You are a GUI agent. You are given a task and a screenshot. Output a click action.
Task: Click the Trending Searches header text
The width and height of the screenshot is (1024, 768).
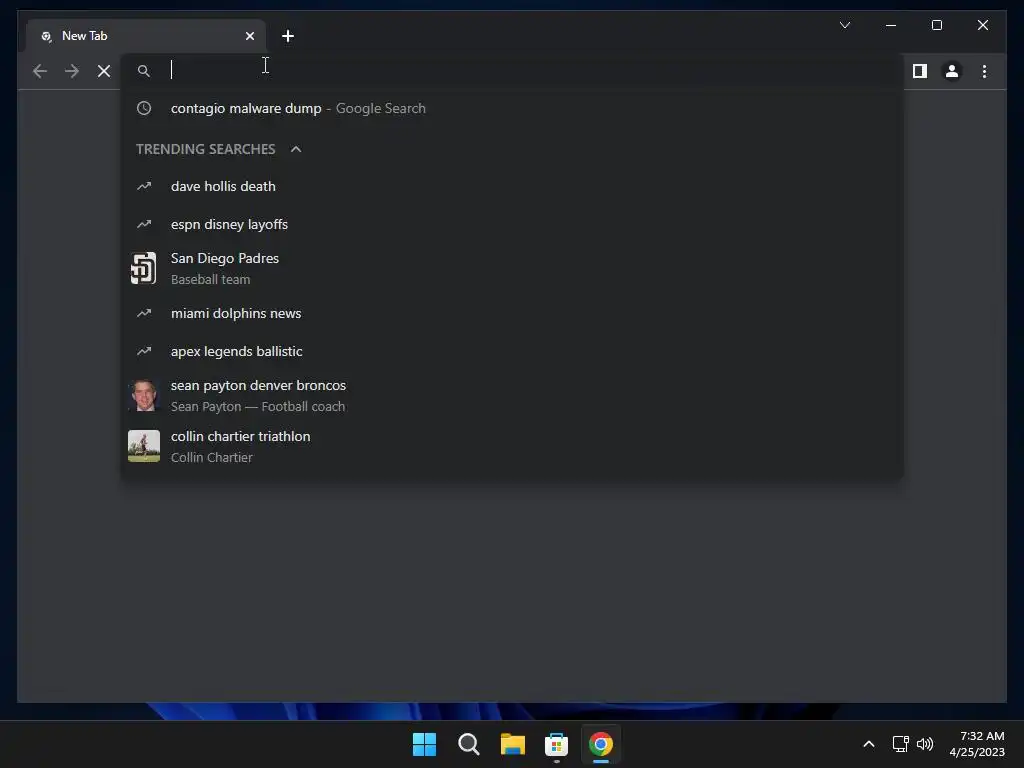(206, 149)
